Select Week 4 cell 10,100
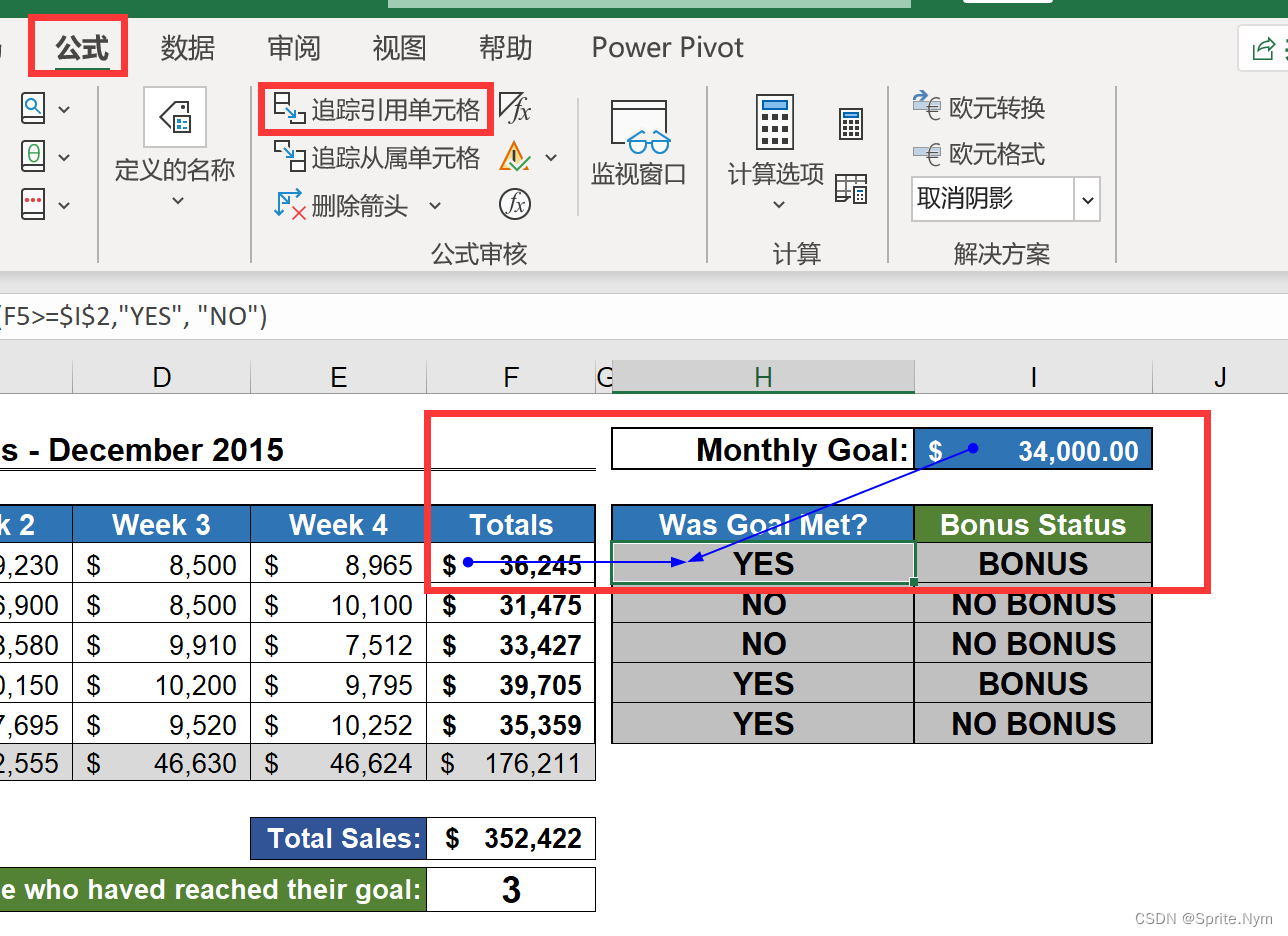 339,605
